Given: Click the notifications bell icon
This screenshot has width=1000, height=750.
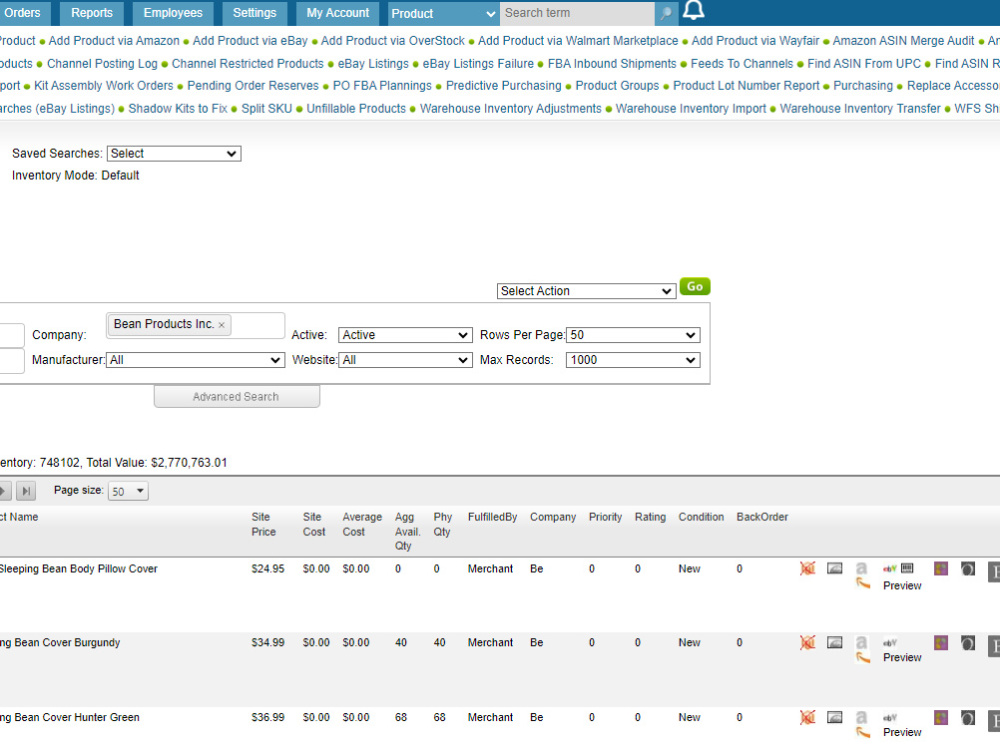Looking at the screenshot, I should click(693, 11).
